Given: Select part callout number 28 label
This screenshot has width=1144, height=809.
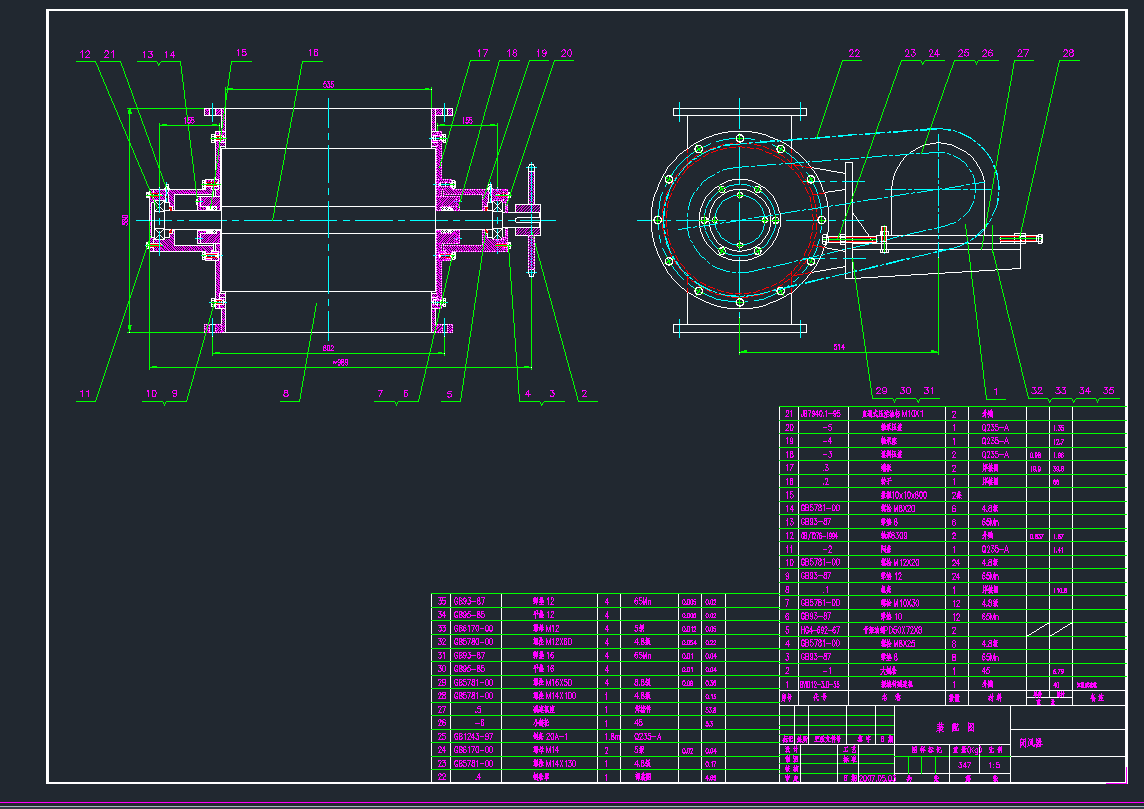Looking at the screenshot, I should point(1068,54).
